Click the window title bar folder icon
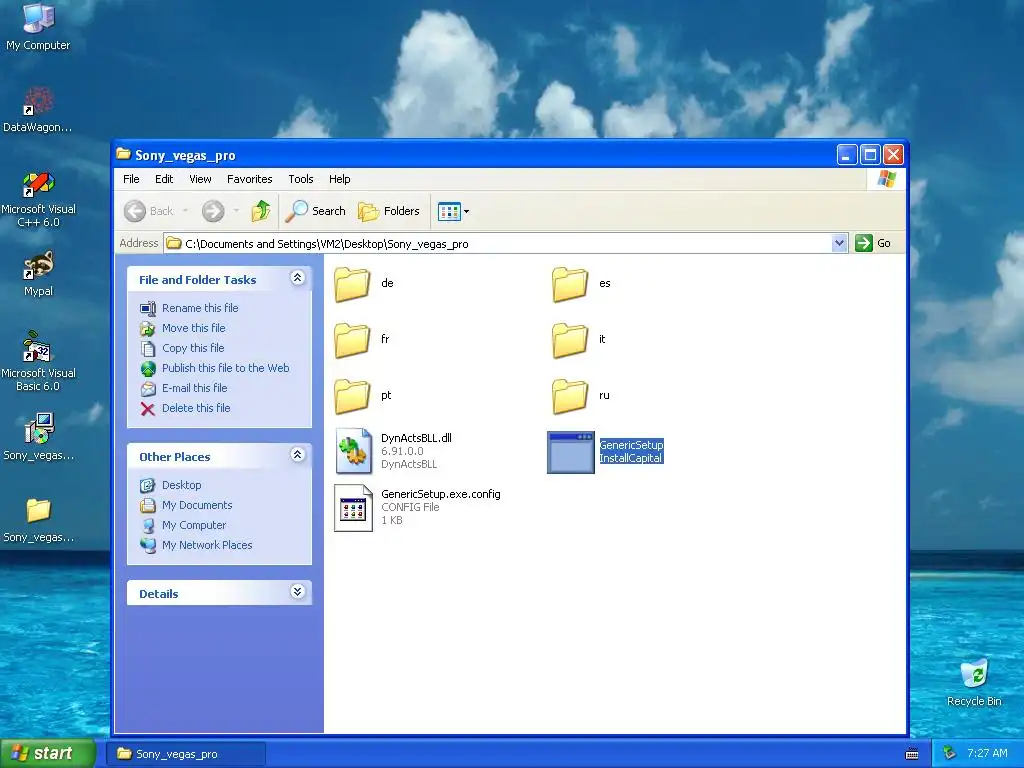The image size is (1024, 768). pos(123,154)
